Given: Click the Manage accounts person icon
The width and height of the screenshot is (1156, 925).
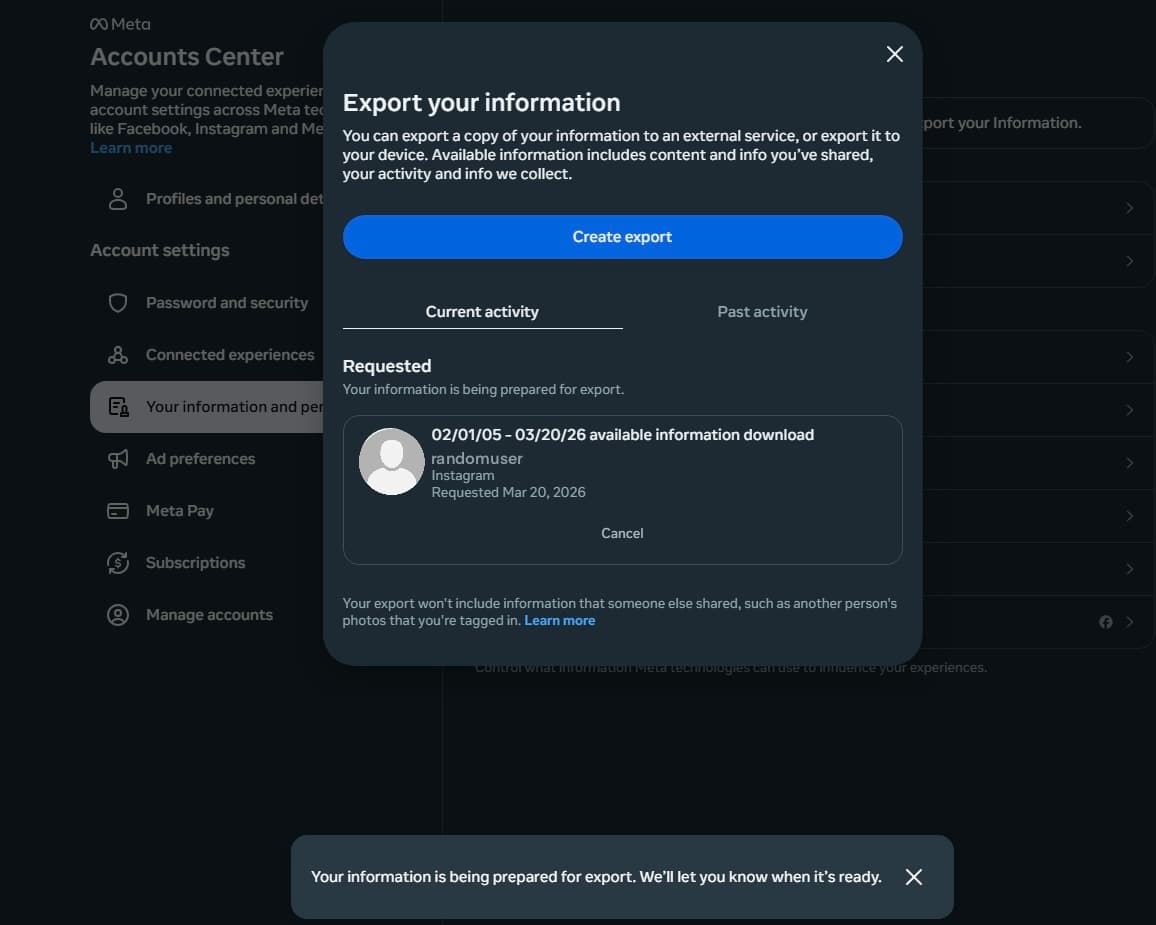Looking at the screenshot, I should pos(118,615).
